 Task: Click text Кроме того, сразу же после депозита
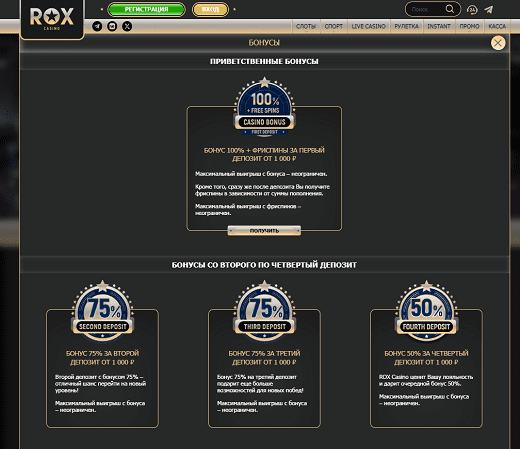[262, 190]
